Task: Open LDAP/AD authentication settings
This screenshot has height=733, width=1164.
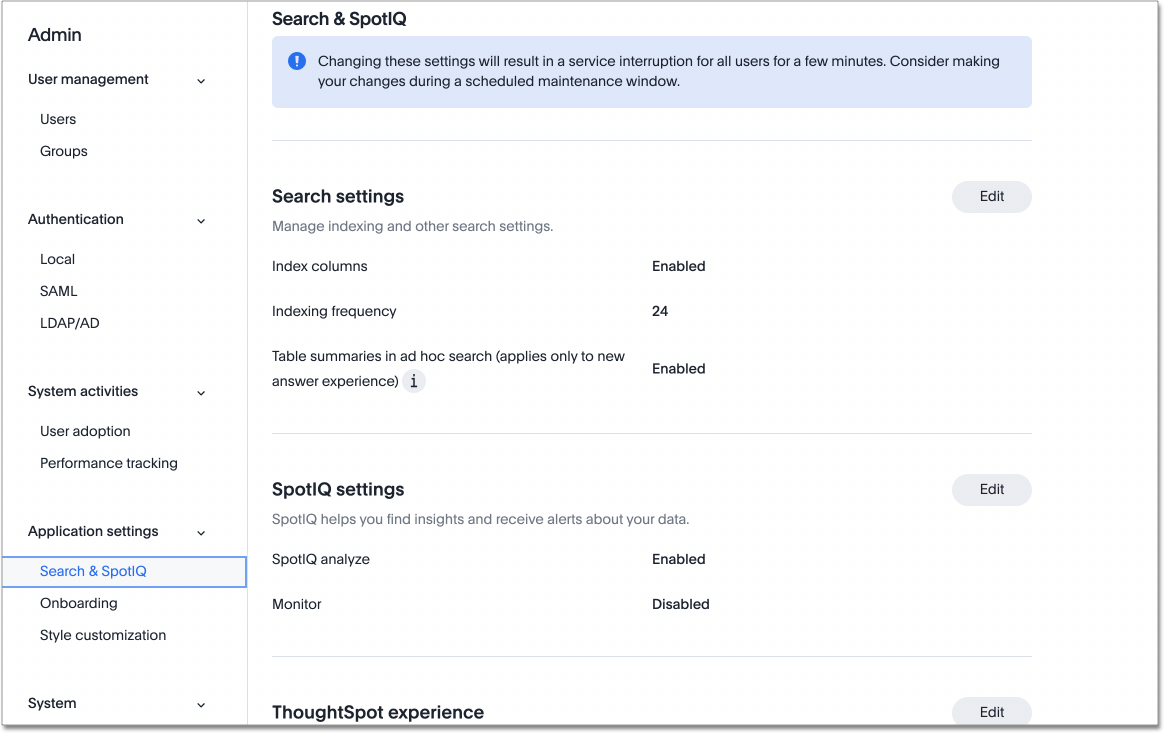Action: click(x=69, y=322)
